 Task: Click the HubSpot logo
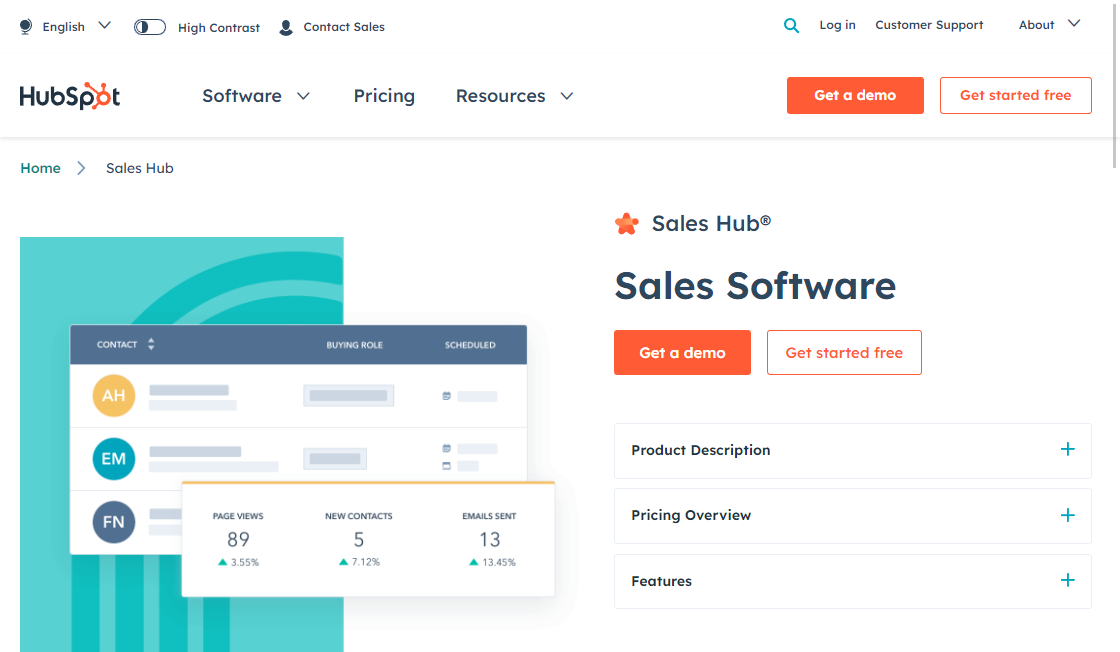pyautogui.click(x=69, y=95)
